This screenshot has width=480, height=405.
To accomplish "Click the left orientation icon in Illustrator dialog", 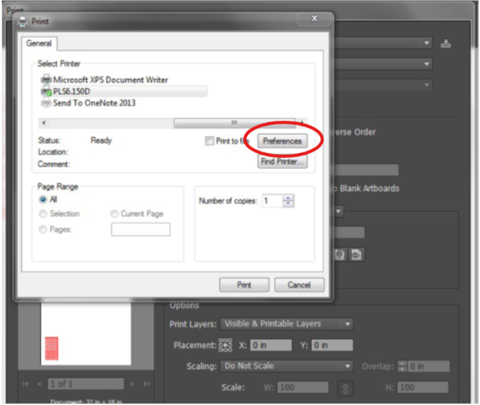I will 340,255.
